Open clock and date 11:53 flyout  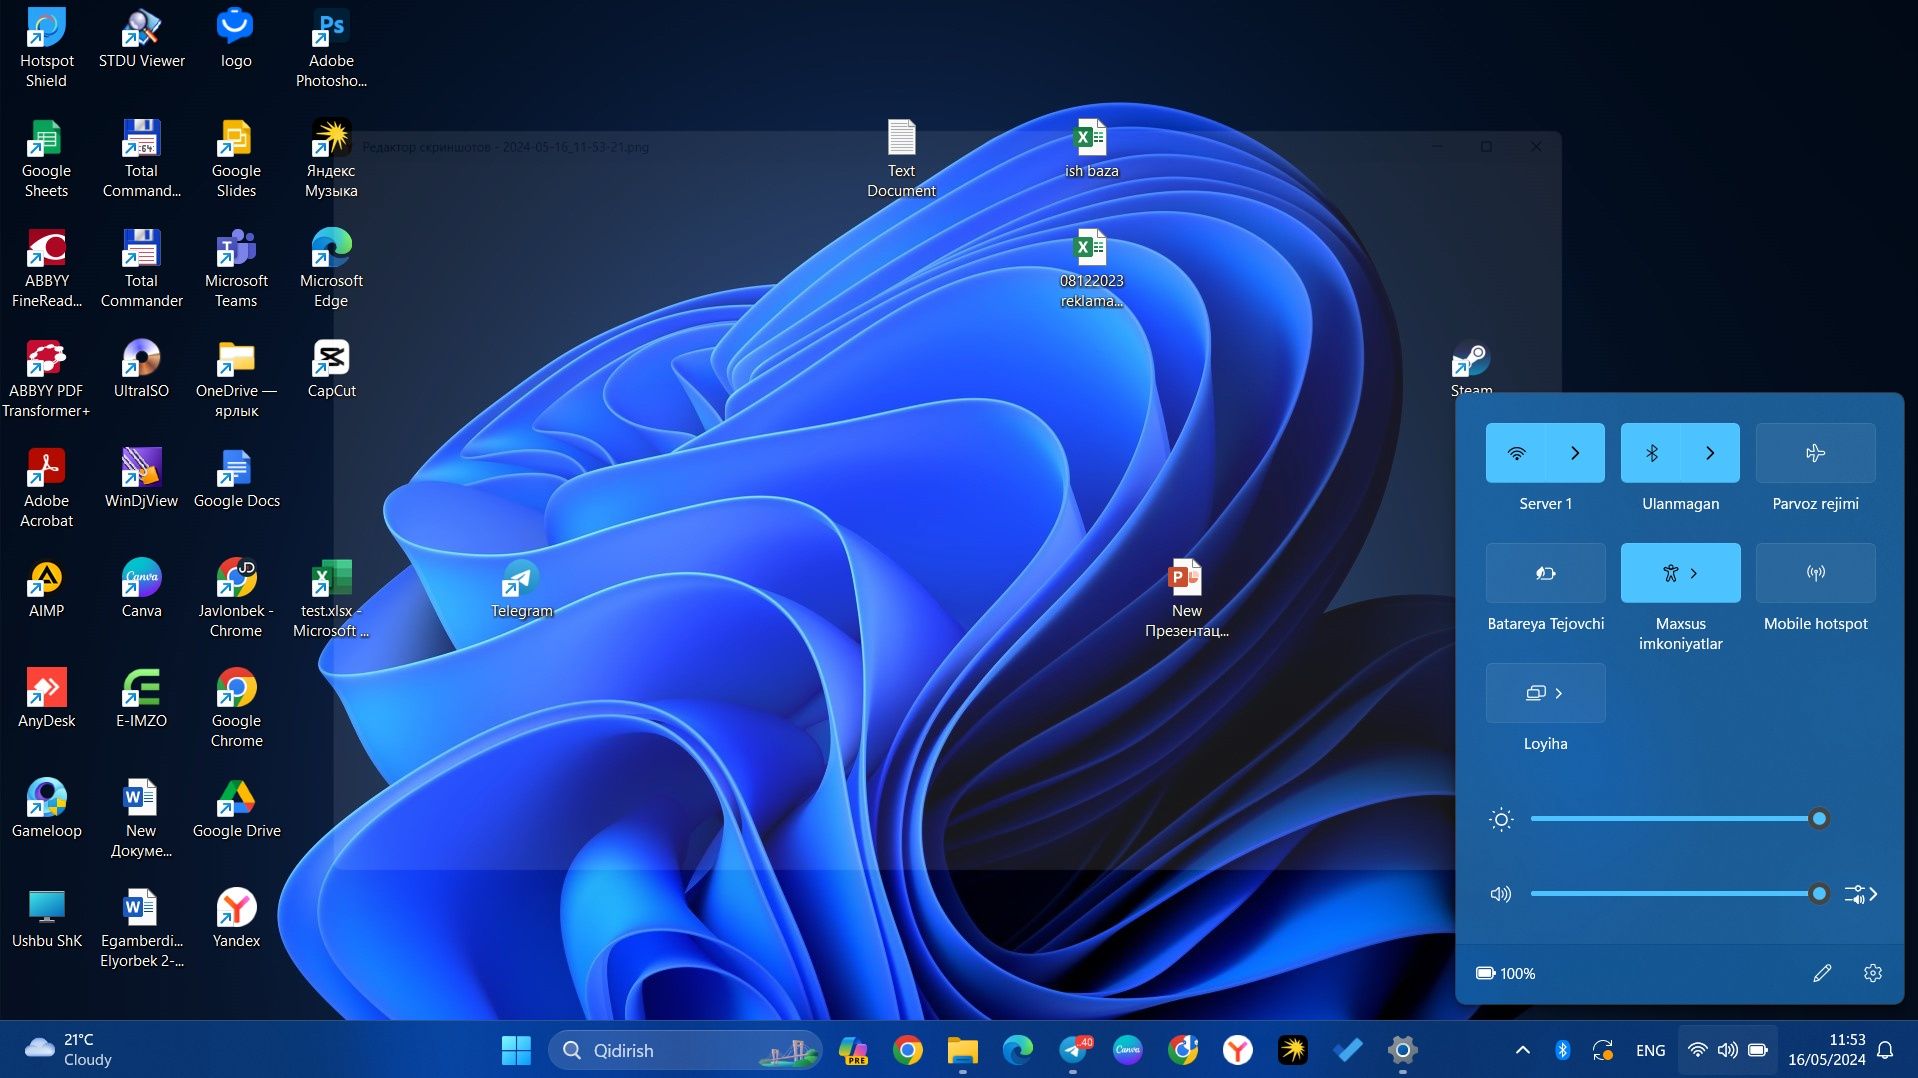coord(1827,1050)
